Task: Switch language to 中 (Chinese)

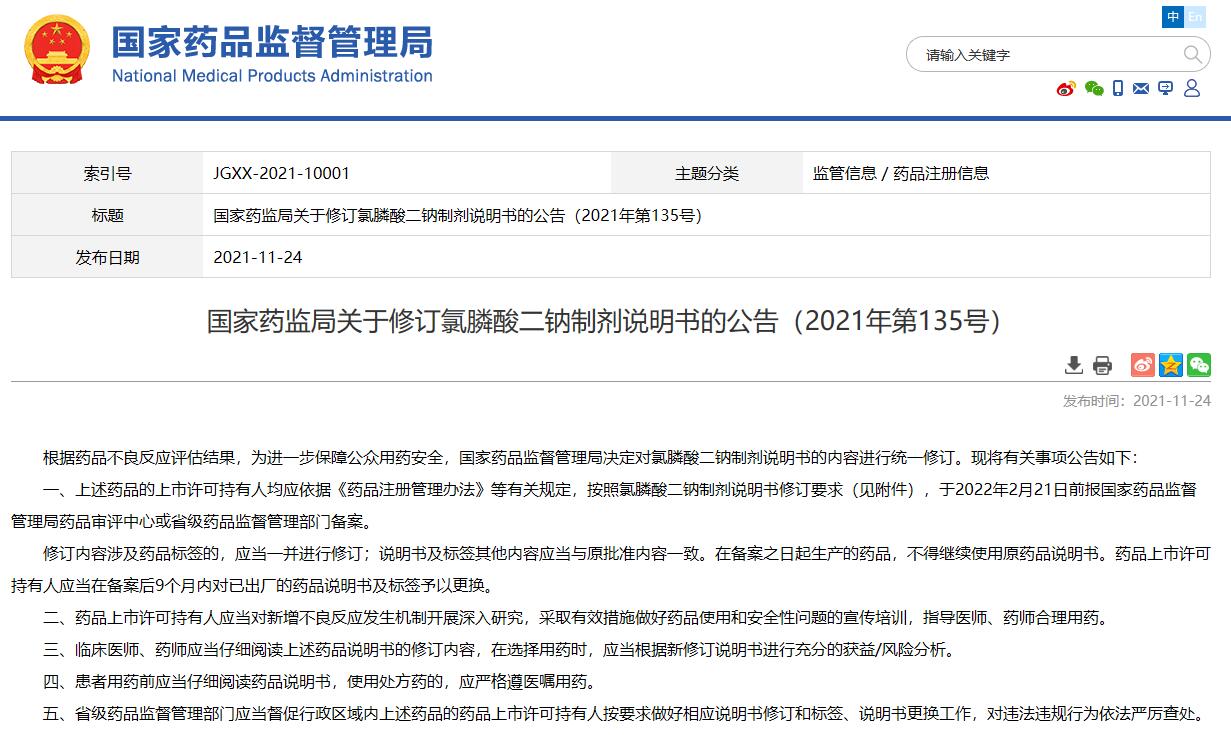Action: [1173, 17]
